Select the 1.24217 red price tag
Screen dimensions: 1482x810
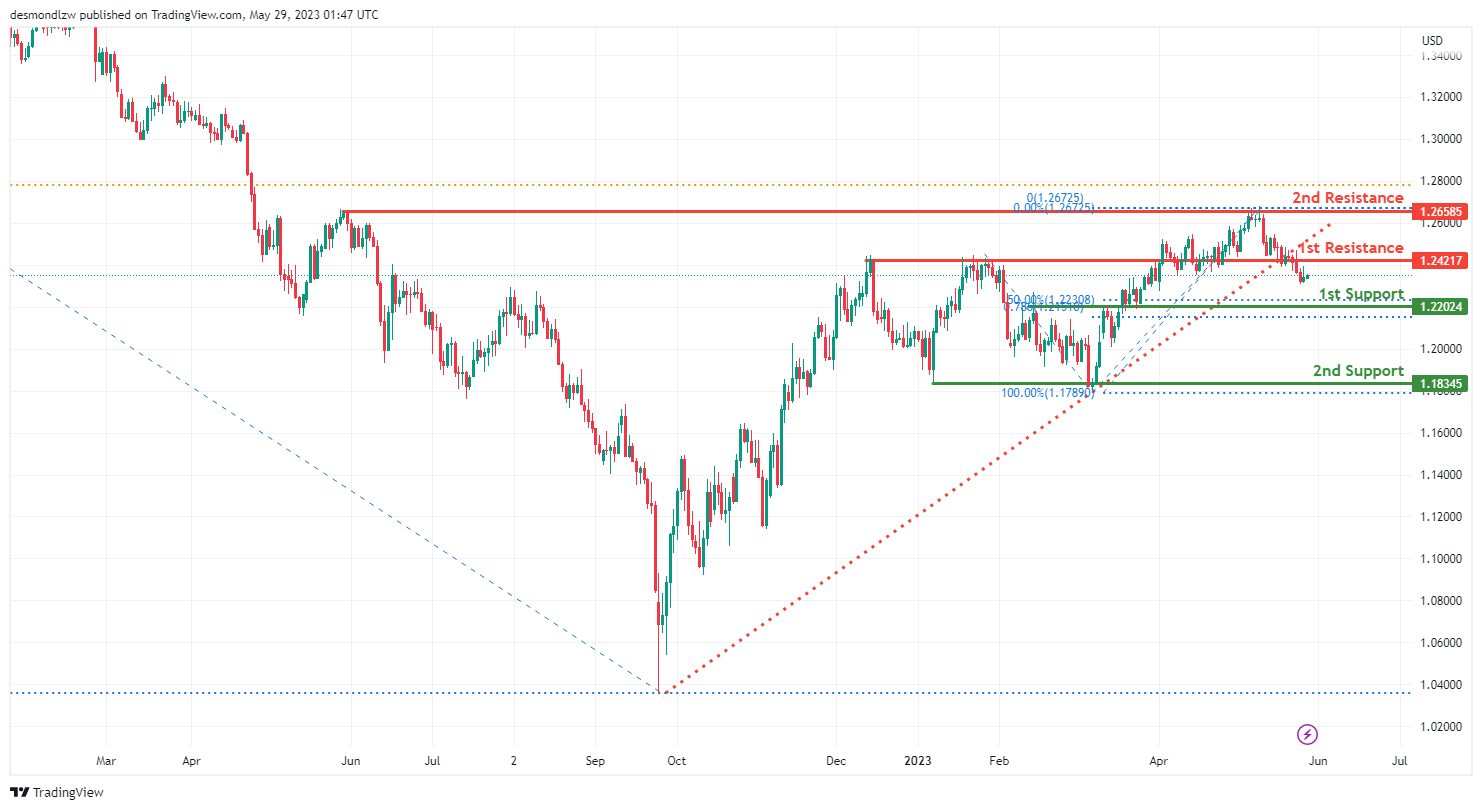(x=1437, y=261)
